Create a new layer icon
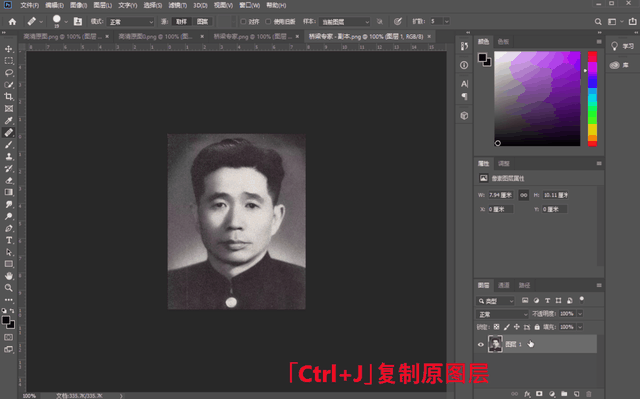The image size is (640, 399). click(x=576, y=394)
